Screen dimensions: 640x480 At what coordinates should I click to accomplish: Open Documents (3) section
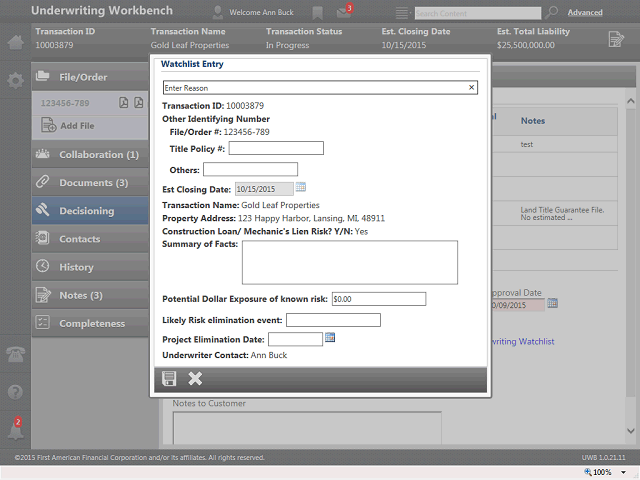click(x=90, y=182)
